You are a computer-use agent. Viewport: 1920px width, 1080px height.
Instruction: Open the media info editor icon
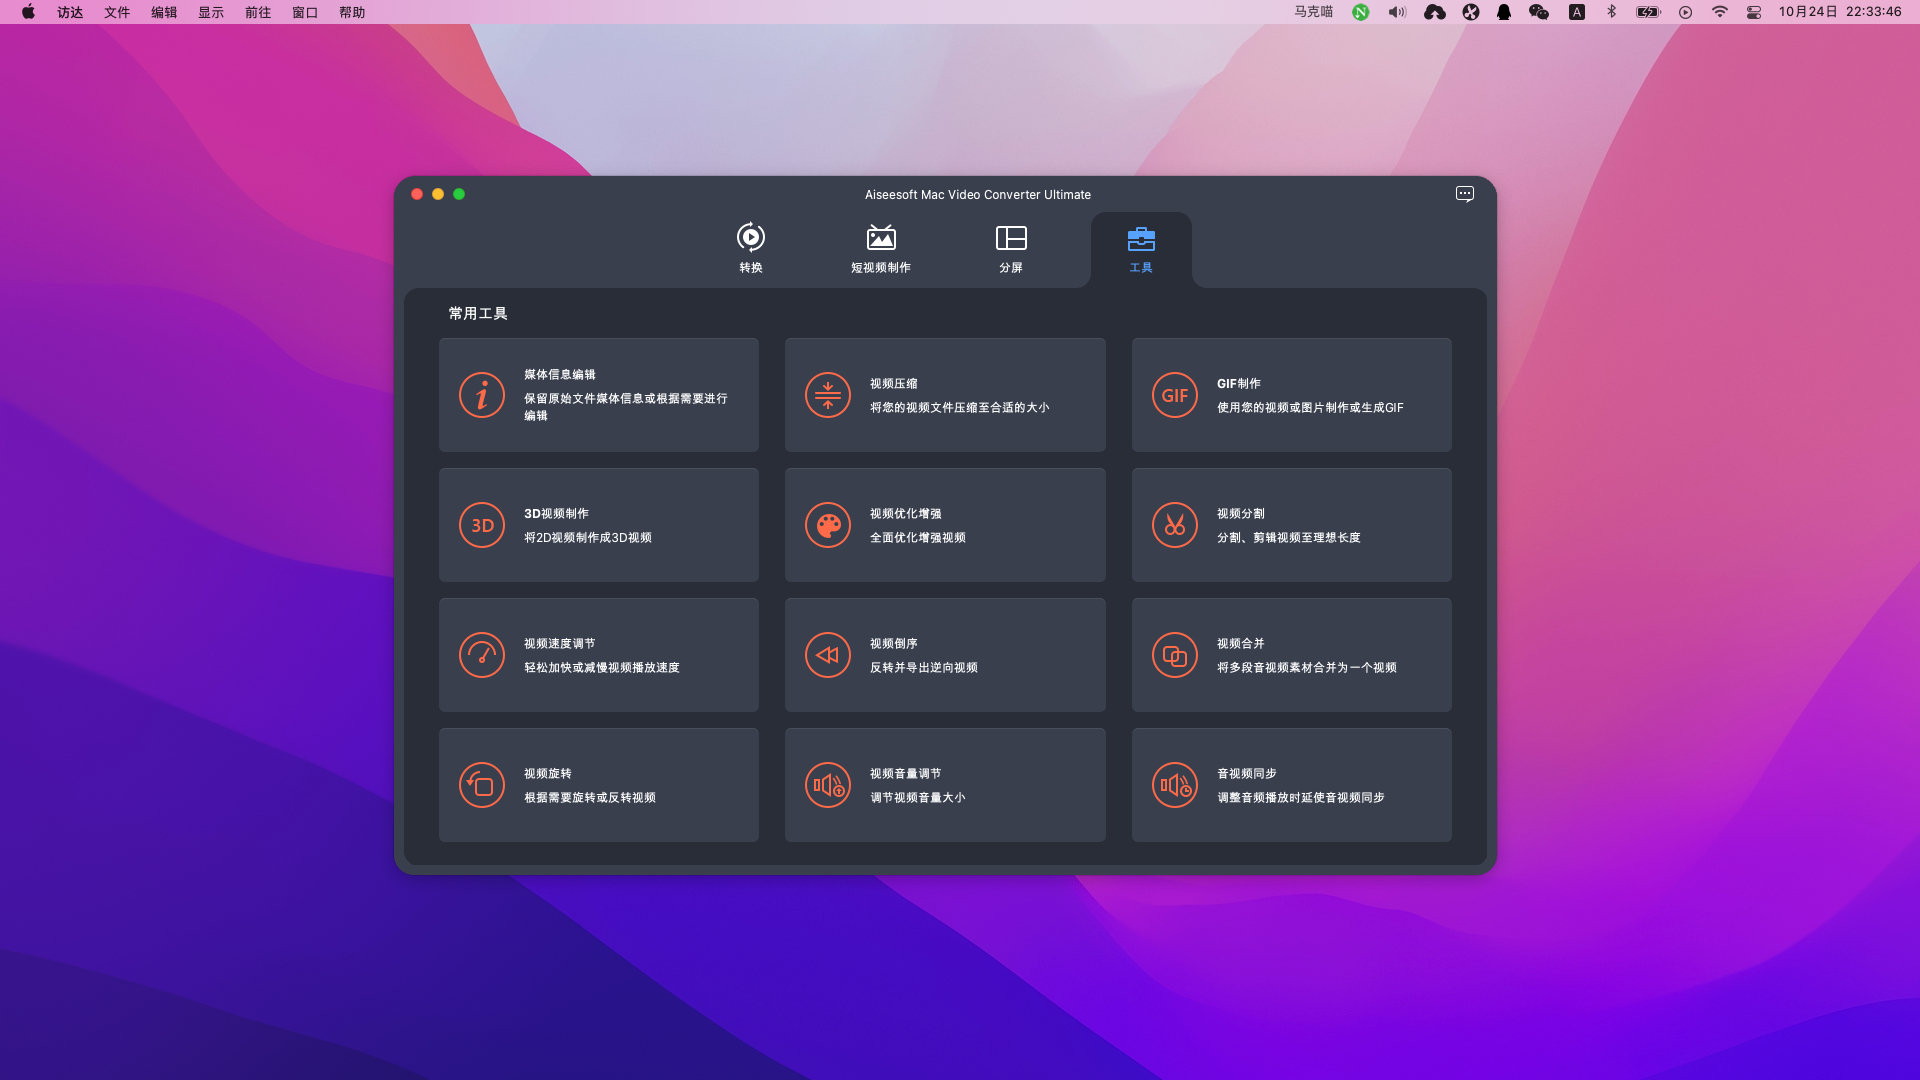coord(482,395)
